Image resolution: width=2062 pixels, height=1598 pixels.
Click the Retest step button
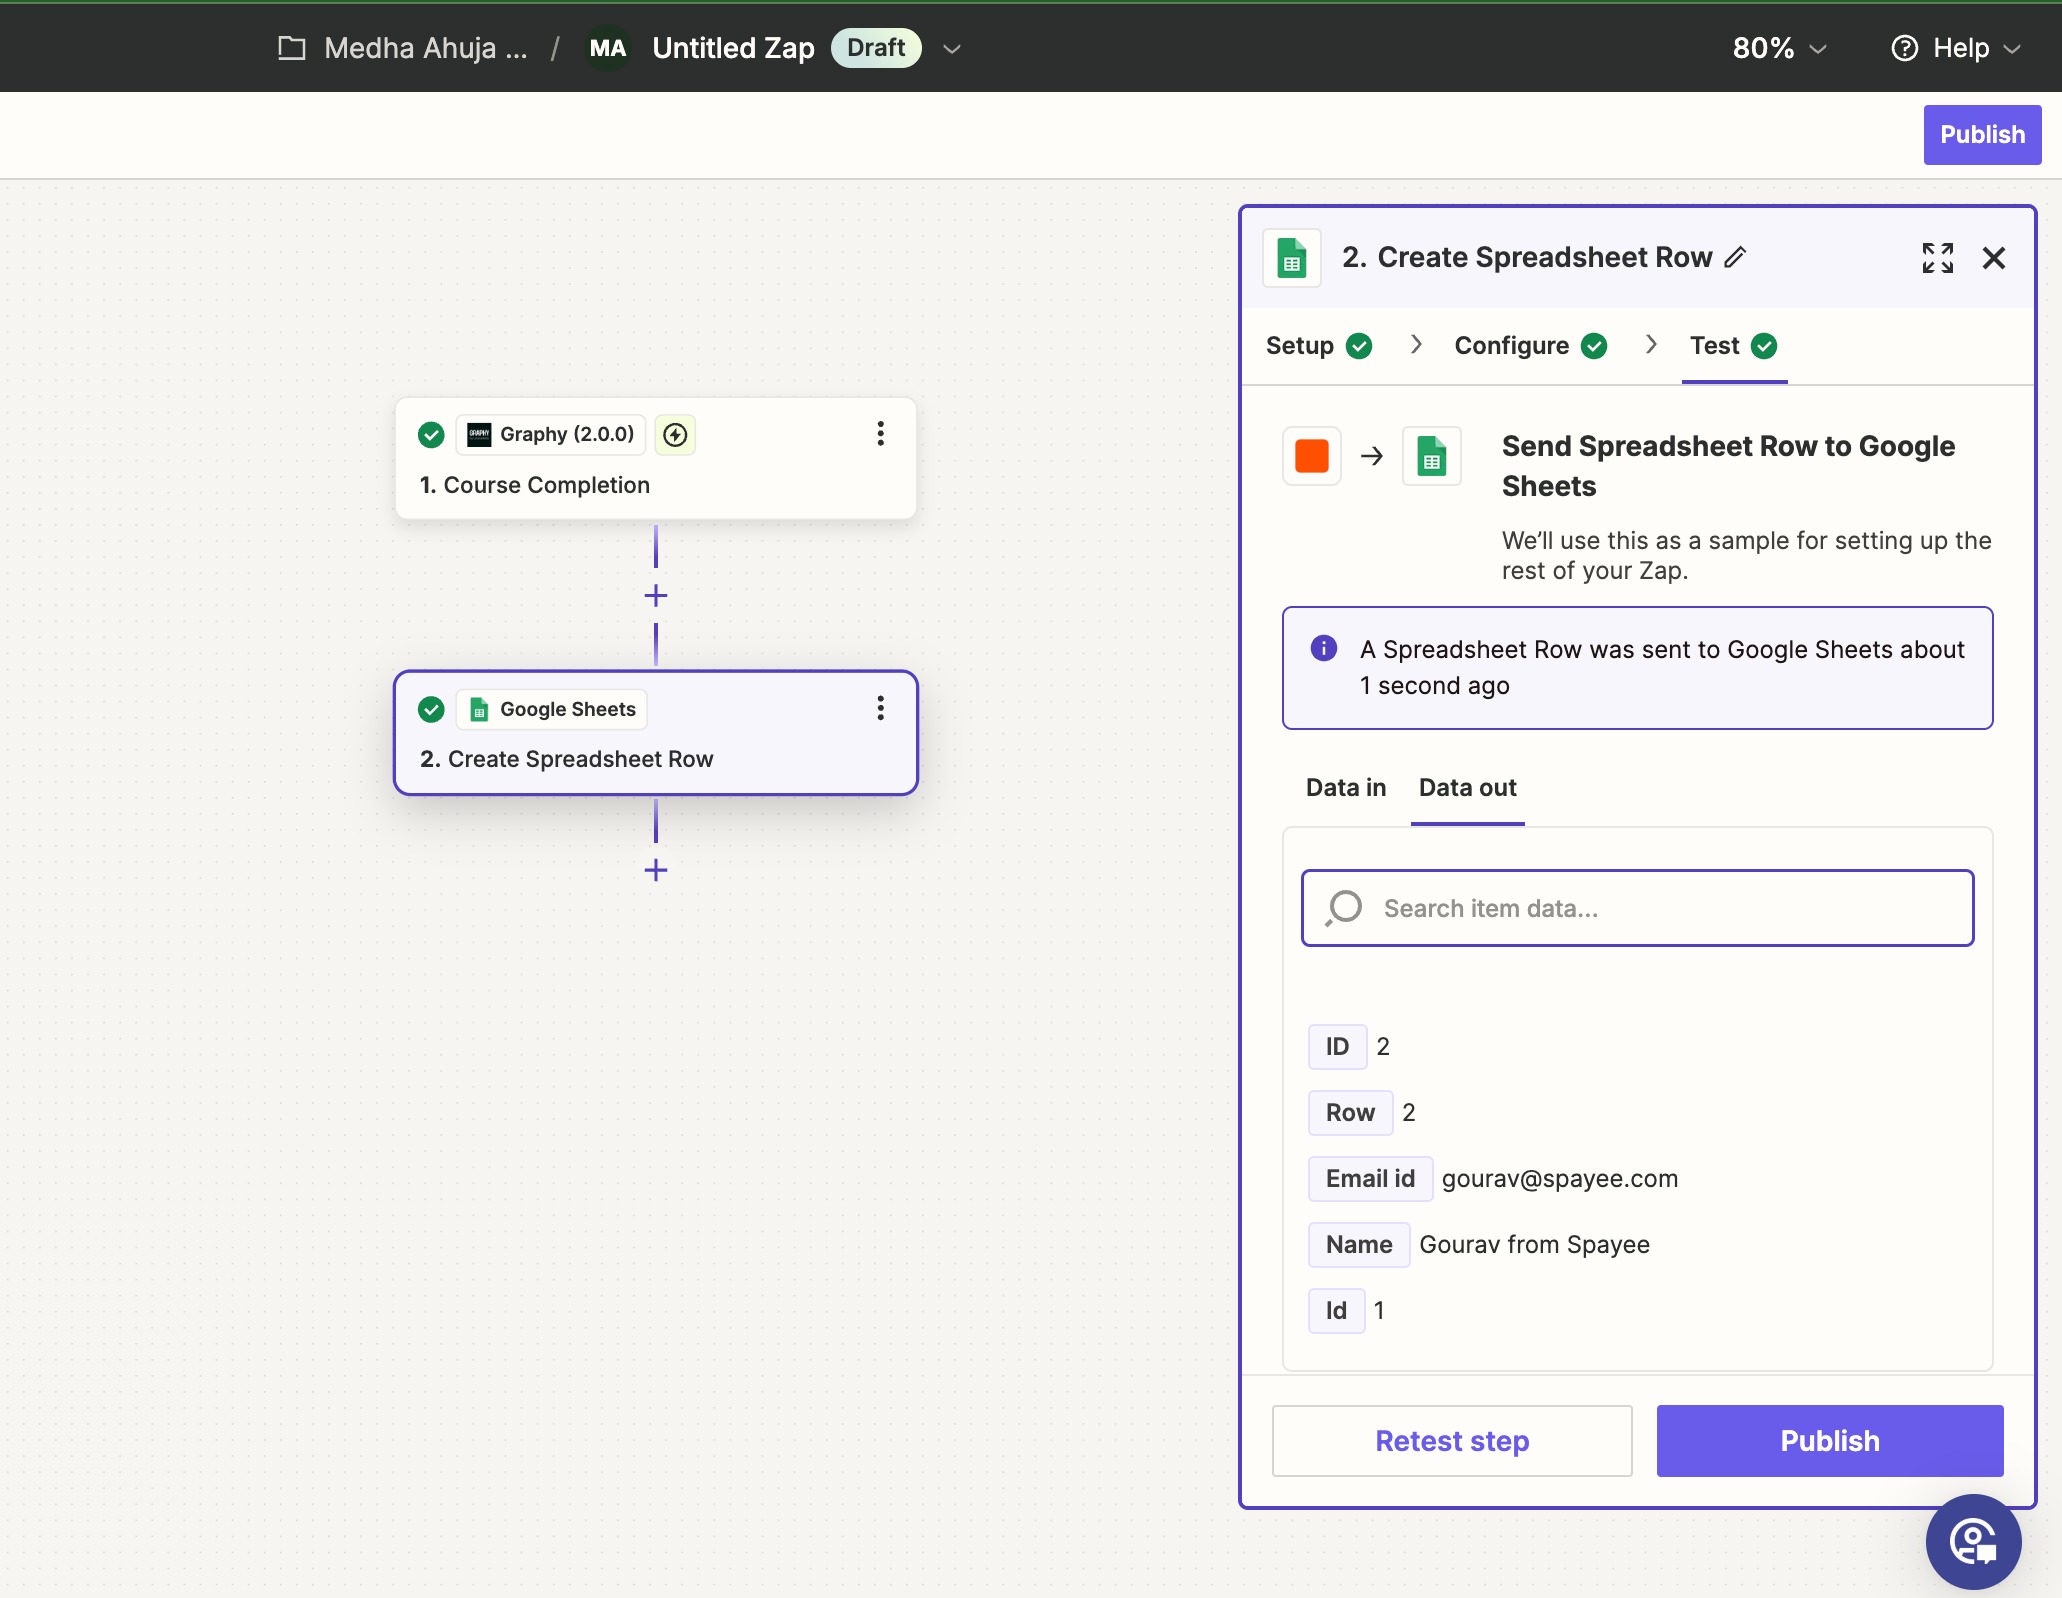[x=1451, y=1440]
